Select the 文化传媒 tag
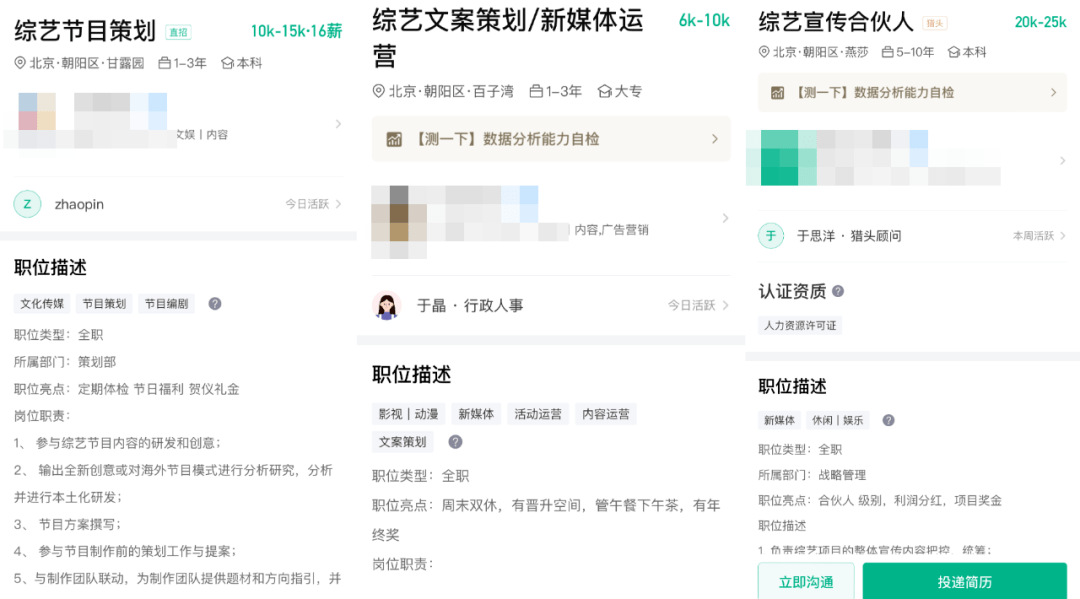 [42, 304]
